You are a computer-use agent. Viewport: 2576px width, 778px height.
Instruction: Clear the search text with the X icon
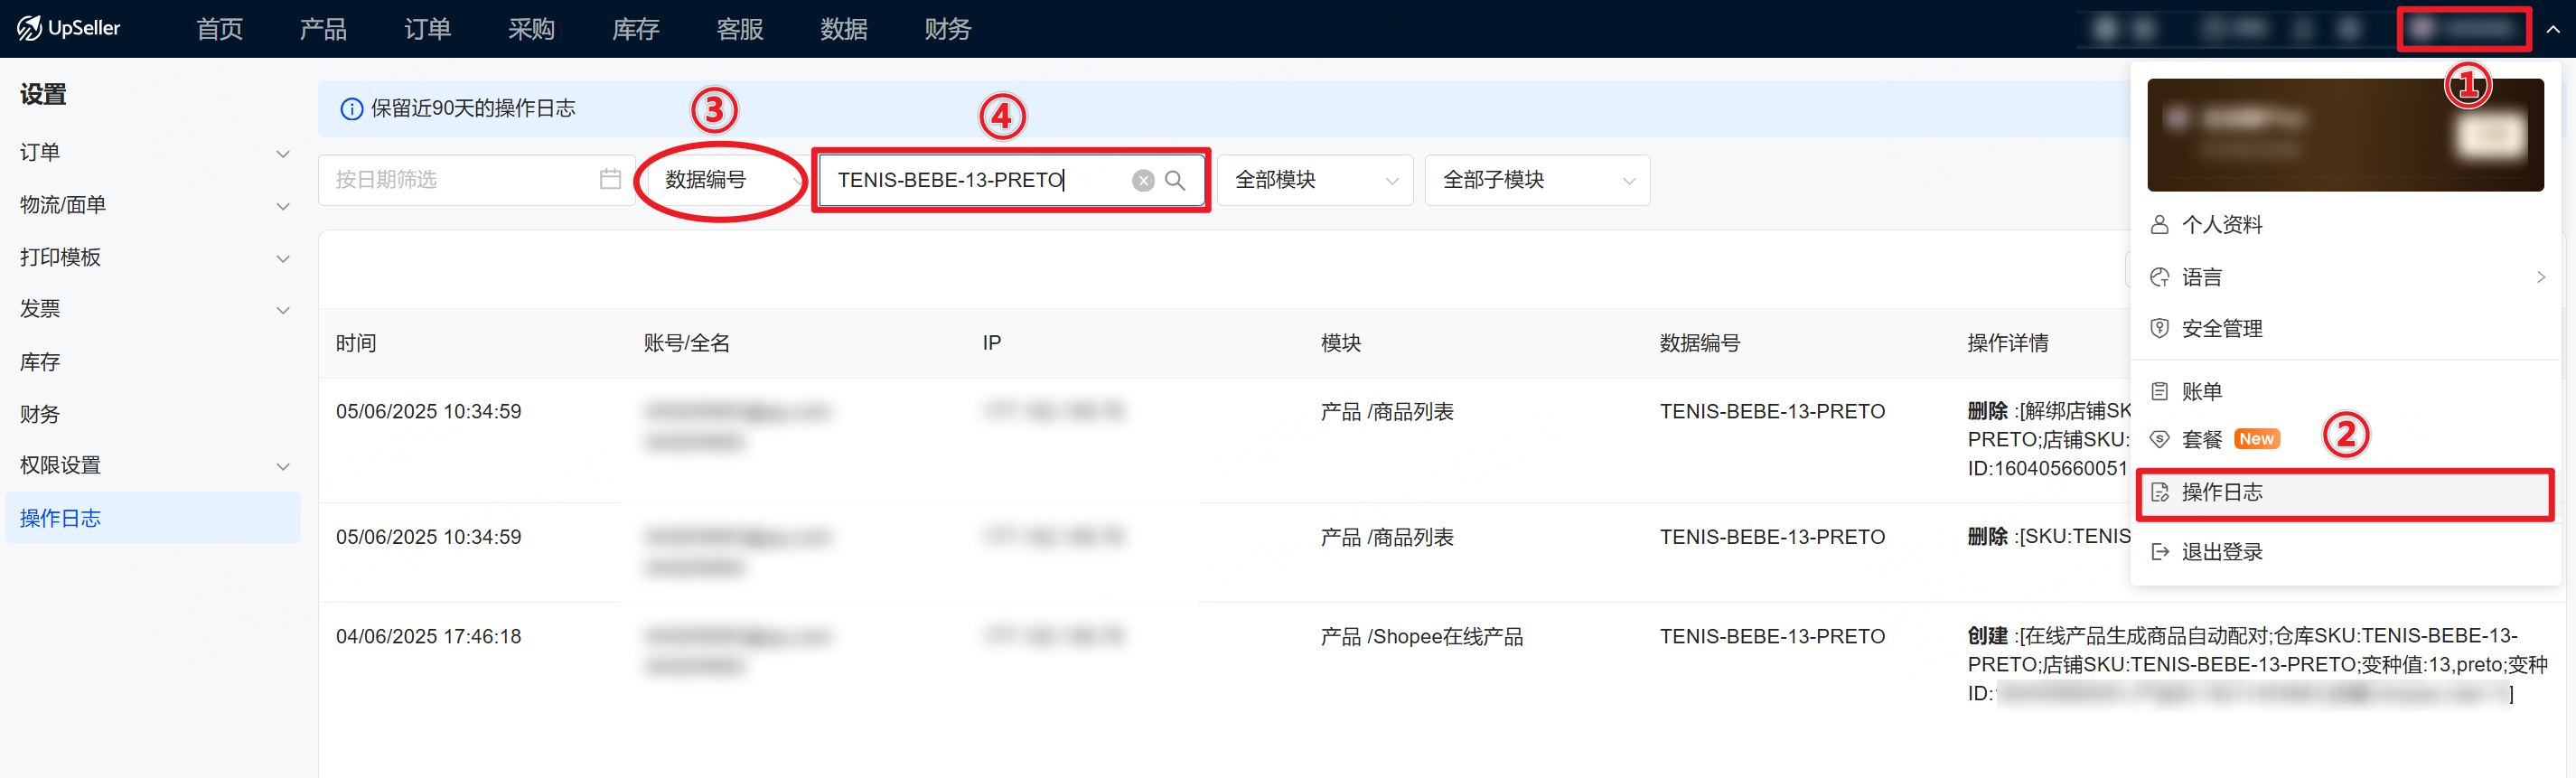click(x=1143, y=180)
